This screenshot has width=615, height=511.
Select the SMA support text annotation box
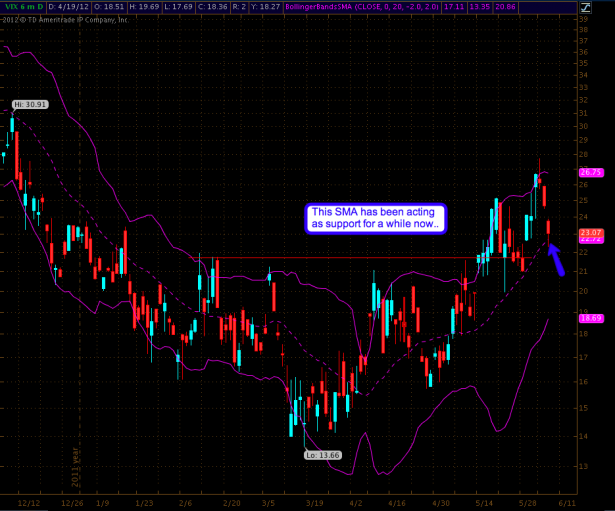[x=376, y=218]
